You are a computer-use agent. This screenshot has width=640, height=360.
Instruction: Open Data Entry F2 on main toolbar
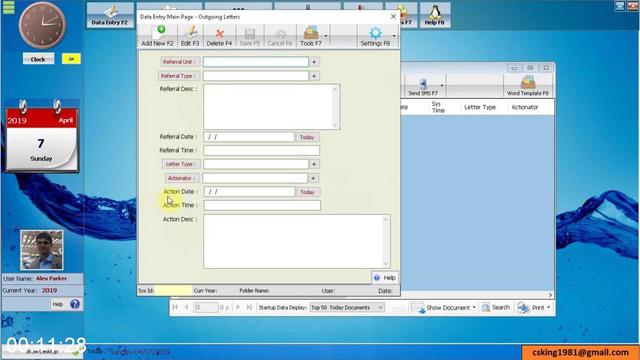110,15
